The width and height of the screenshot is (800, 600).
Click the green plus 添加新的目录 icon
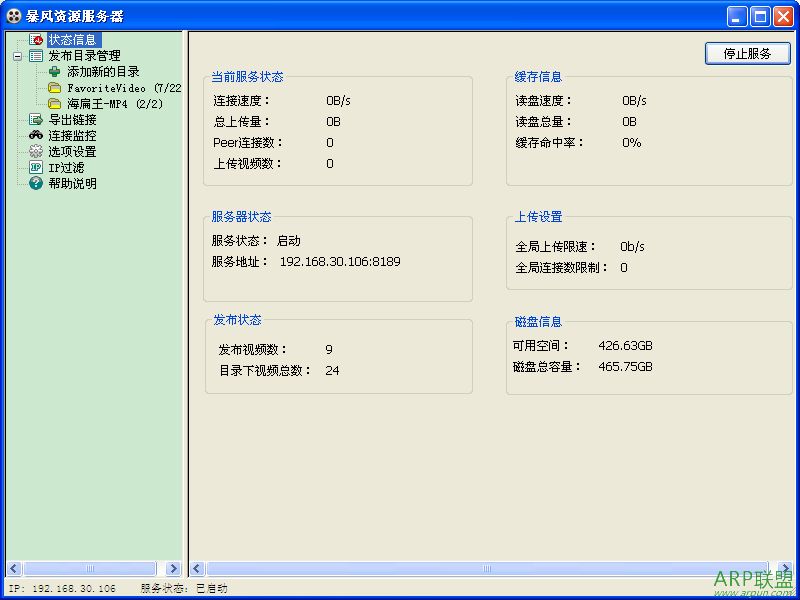pos(55,72)
